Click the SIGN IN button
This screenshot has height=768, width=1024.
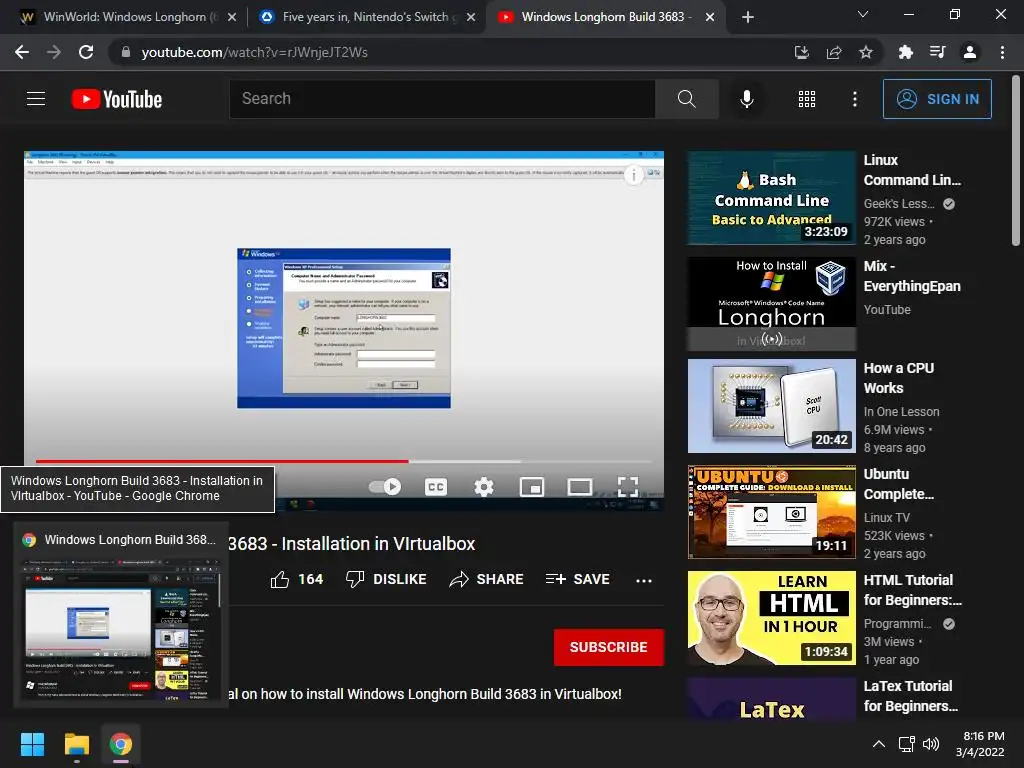pyautogui.click(x=936, y=99)
